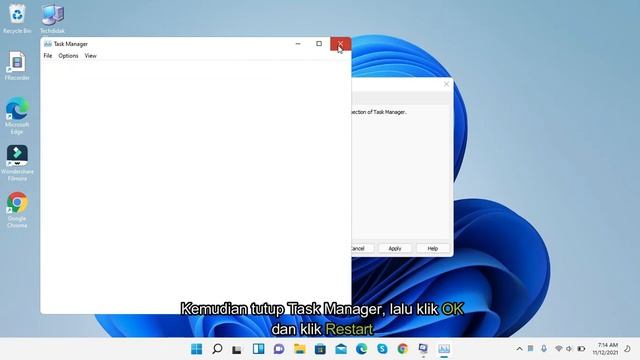Minimize the Task Manager window
Image resolution: width=640 pixels, height=360 pixels.
point(298,44)
